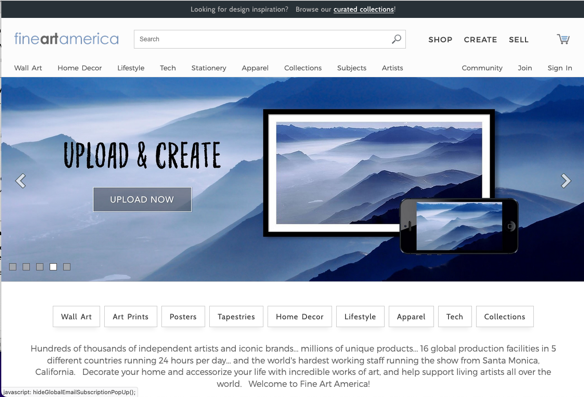584x397 pixels.
Task: Open the Apparel nav menu
Action: [x=255, y=68]
